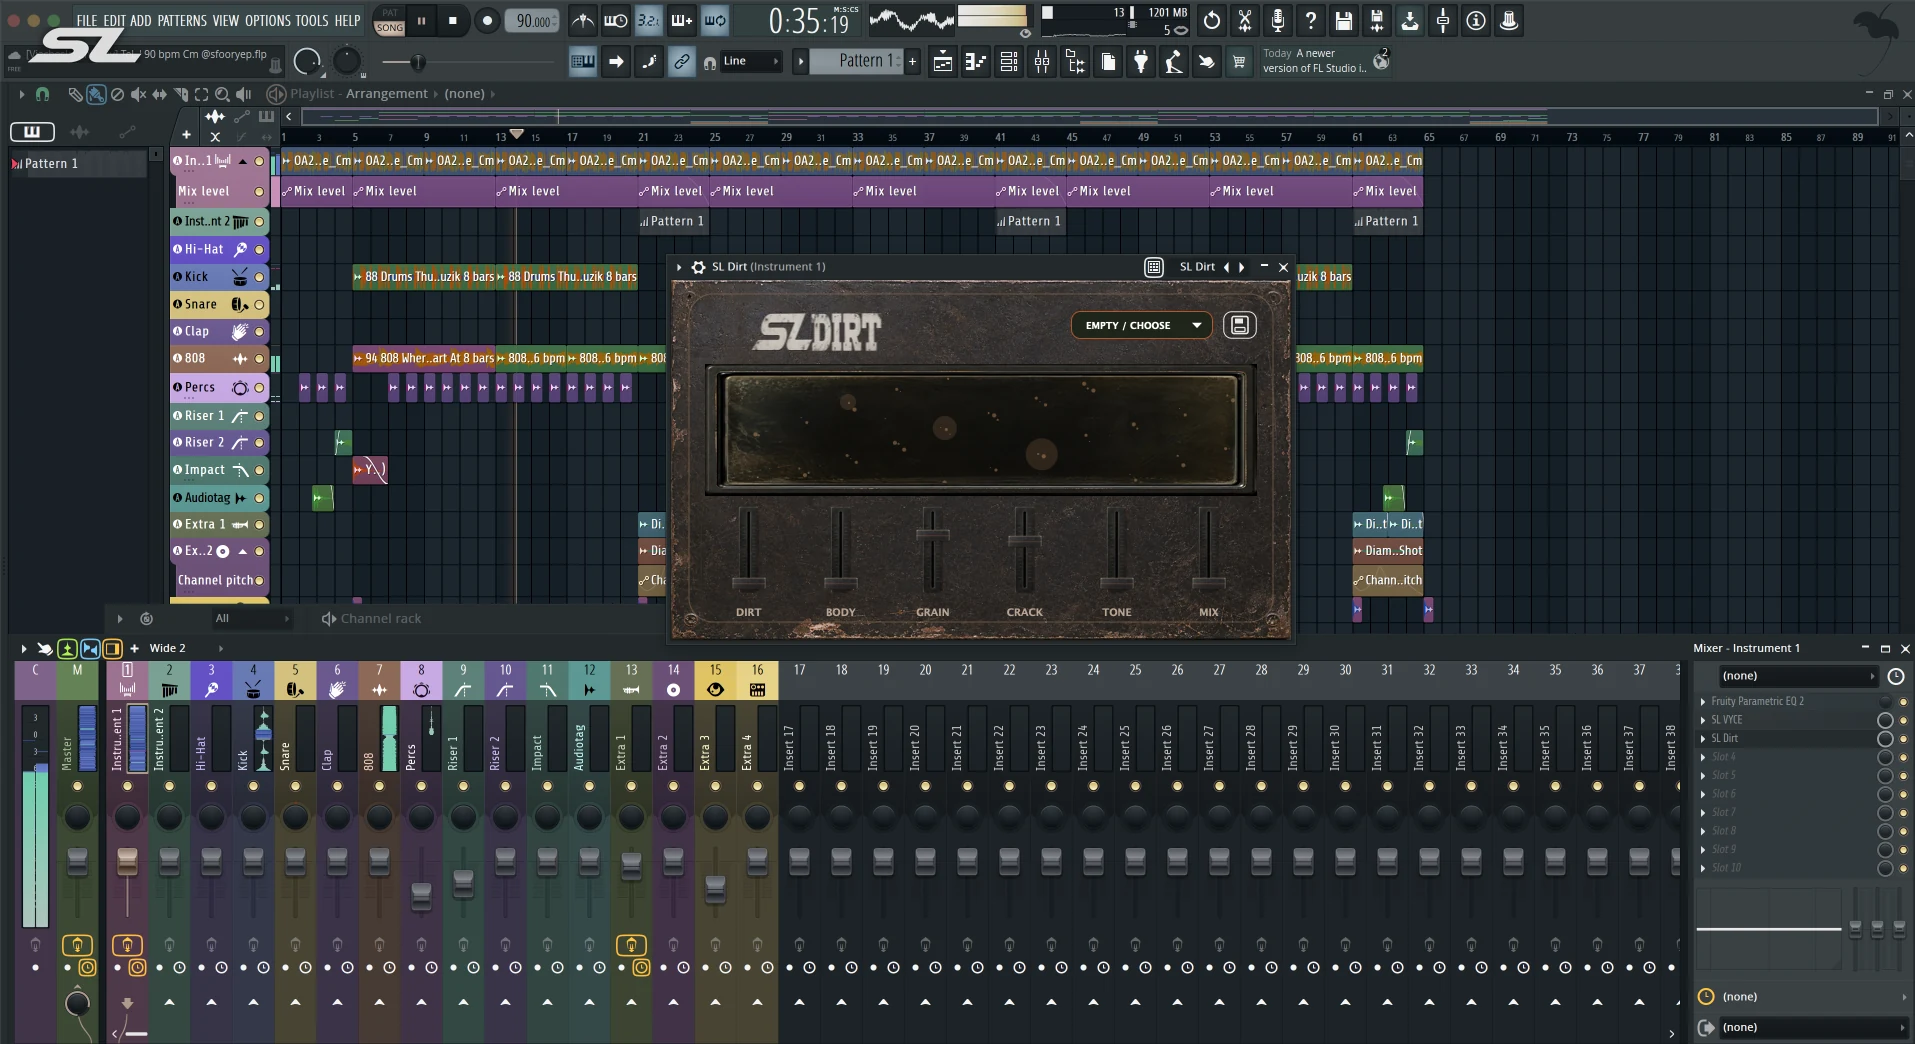The width and height of the screenshot is (1915, 1044).
Task: Select the Mute tool in Playlist toolbar
Action: tap(138, 94)
